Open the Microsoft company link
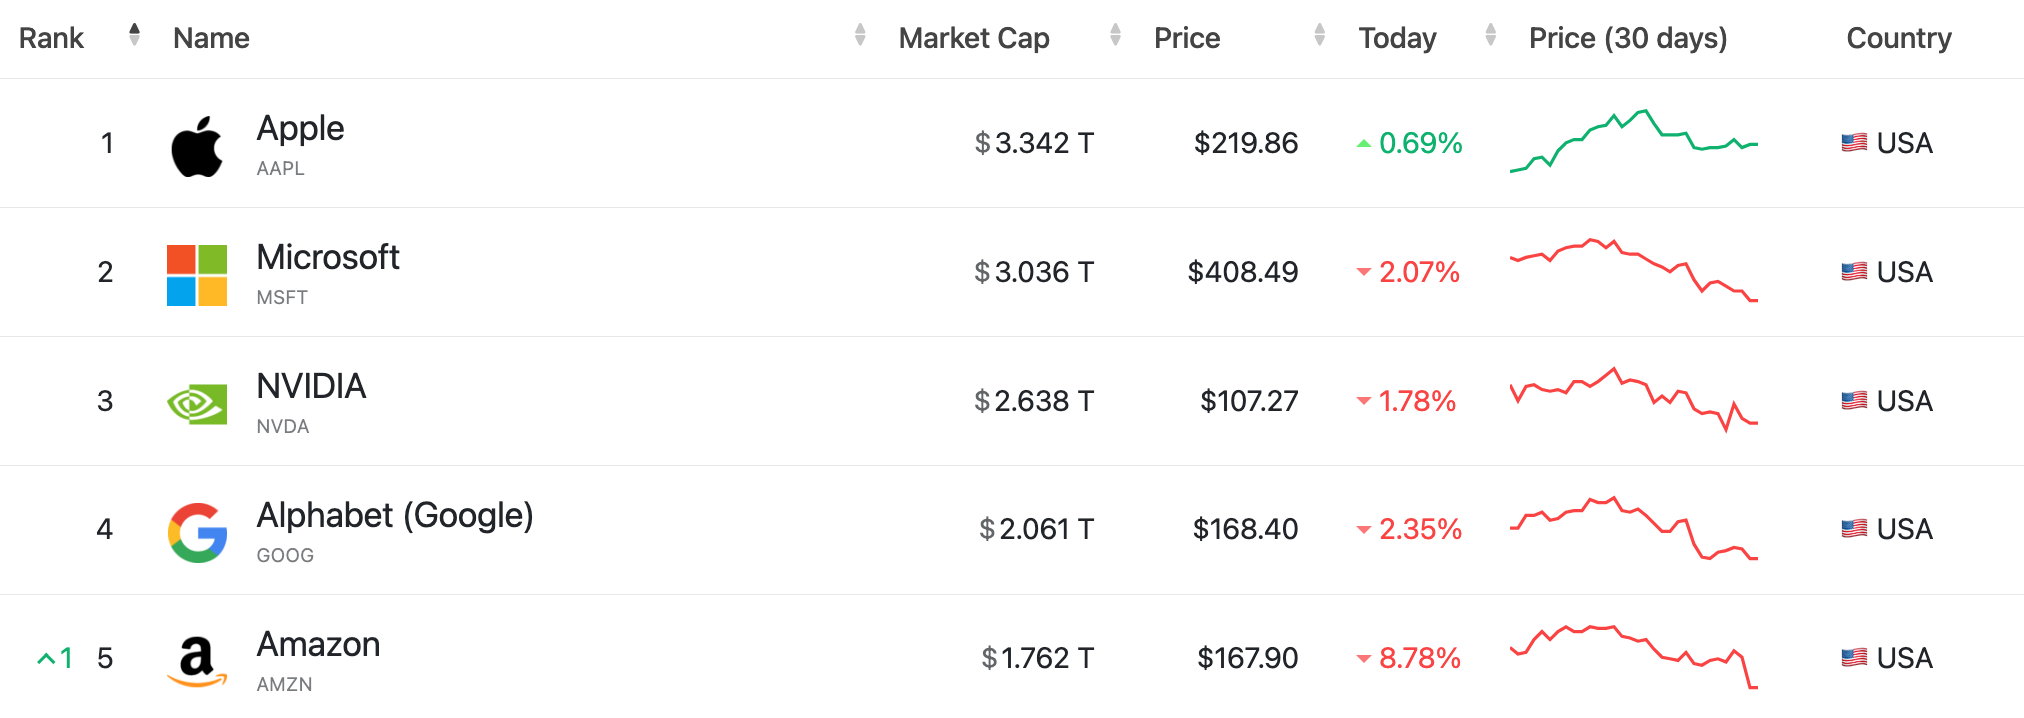 tap(328, 257)
